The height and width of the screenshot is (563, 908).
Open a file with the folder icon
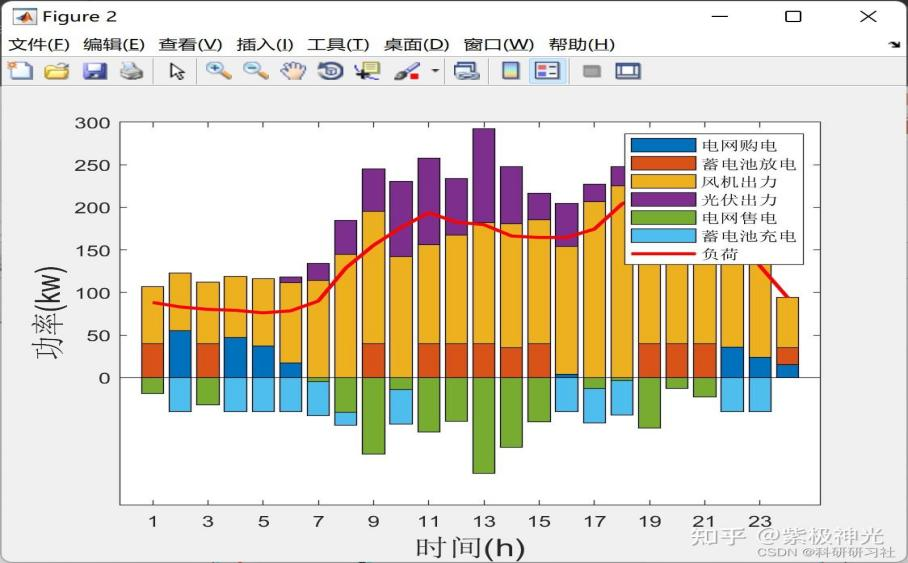(x=57, y=71)
